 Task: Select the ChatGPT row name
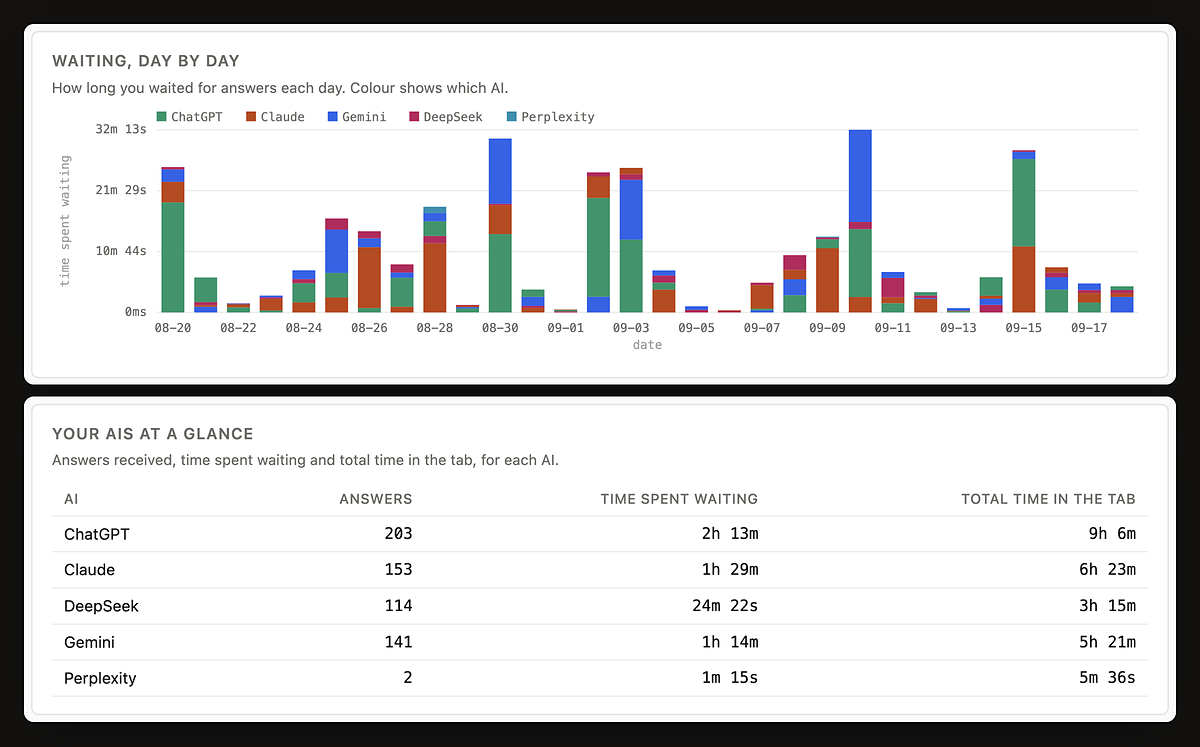click(x=97, y=534)
